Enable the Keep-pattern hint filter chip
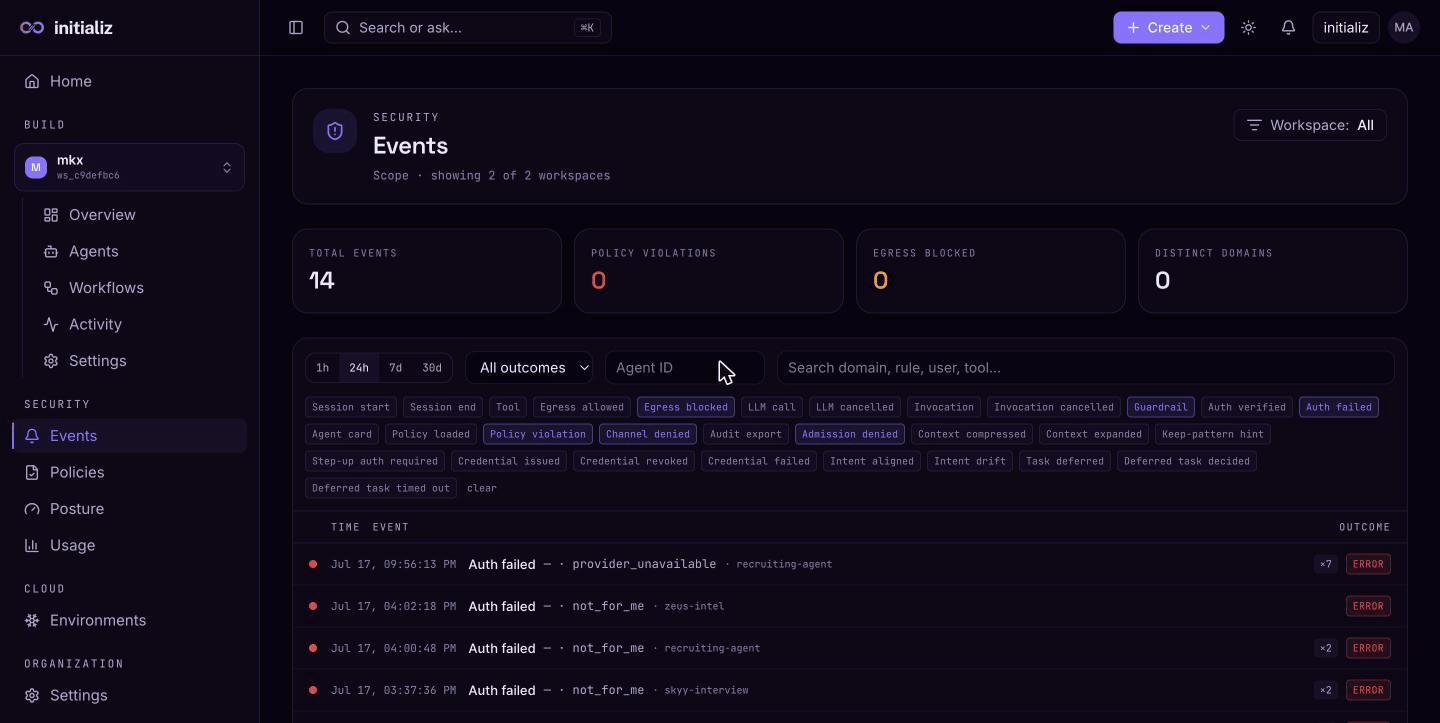1440x723 pixels. (x=1213, y=434)
